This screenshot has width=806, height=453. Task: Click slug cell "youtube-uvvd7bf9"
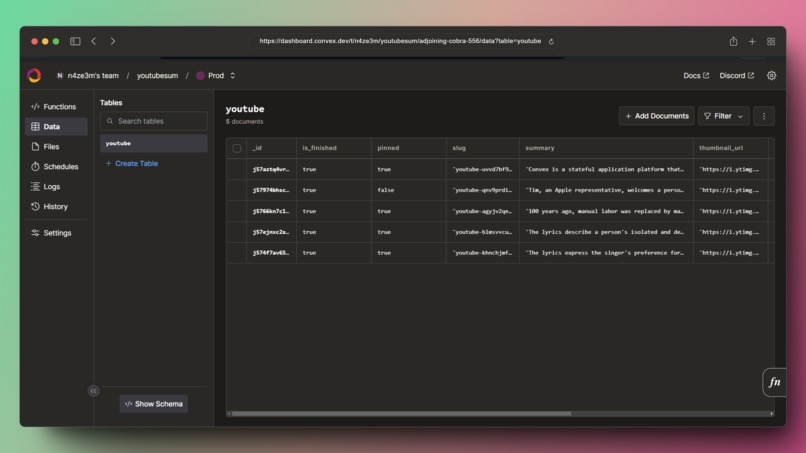[x=483, y=169]
